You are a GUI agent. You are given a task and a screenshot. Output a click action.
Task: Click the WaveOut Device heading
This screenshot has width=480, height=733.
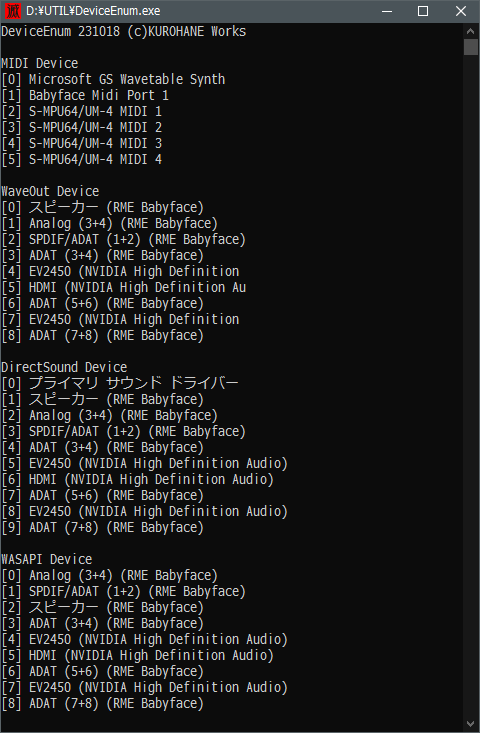(50, 191)
